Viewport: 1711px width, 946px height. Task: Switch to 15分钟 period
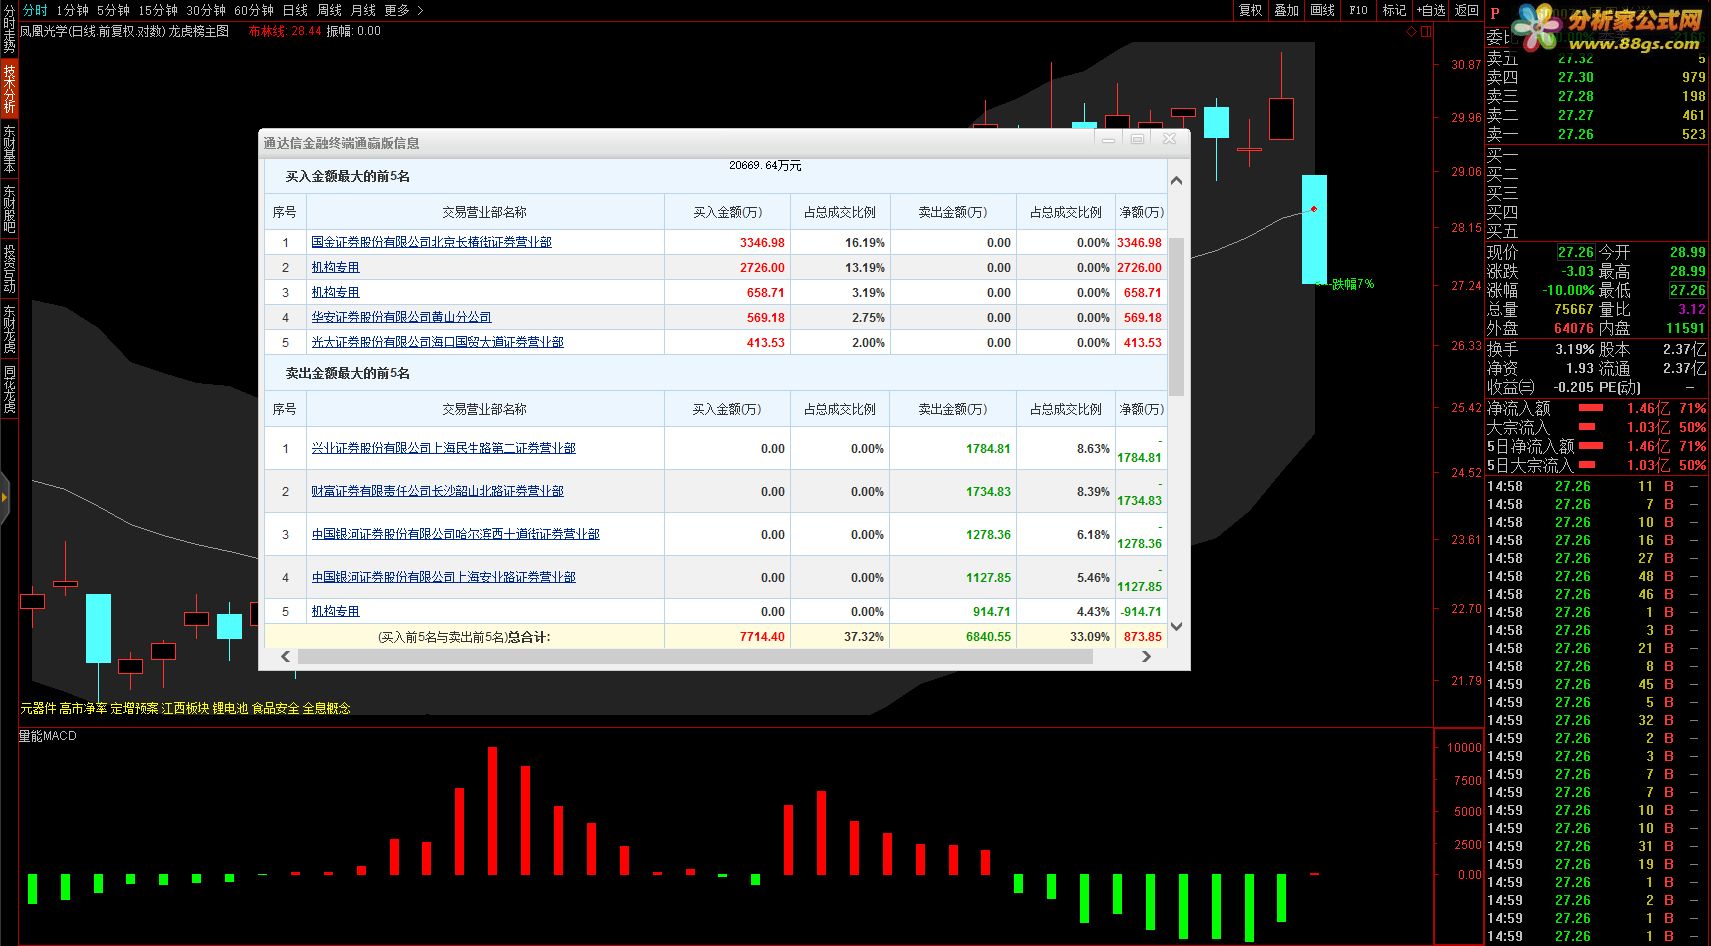tap(157, 10)
